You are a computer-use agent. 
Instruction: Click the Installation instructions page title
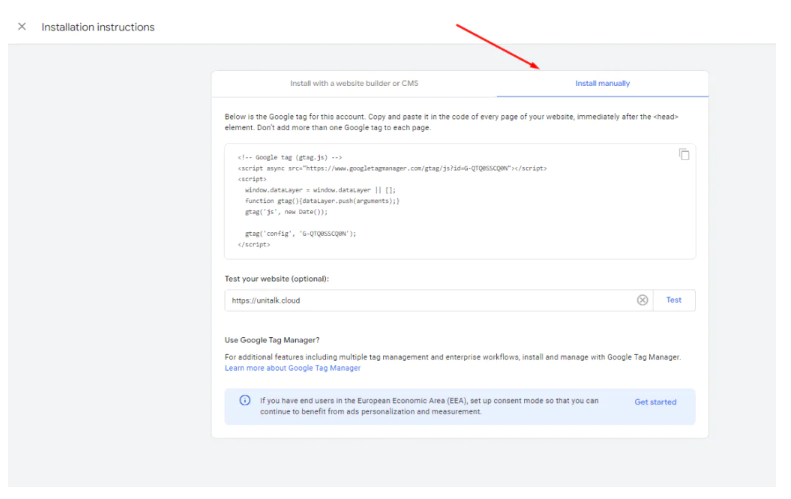[98, 27]
